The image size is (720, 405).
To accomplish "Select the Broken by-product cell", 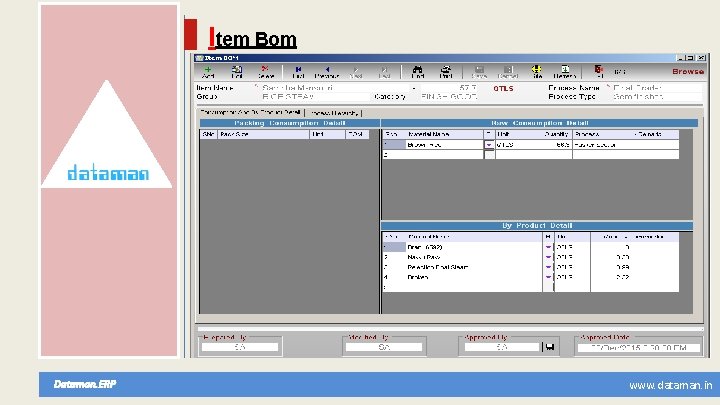I will coord(474,277).
